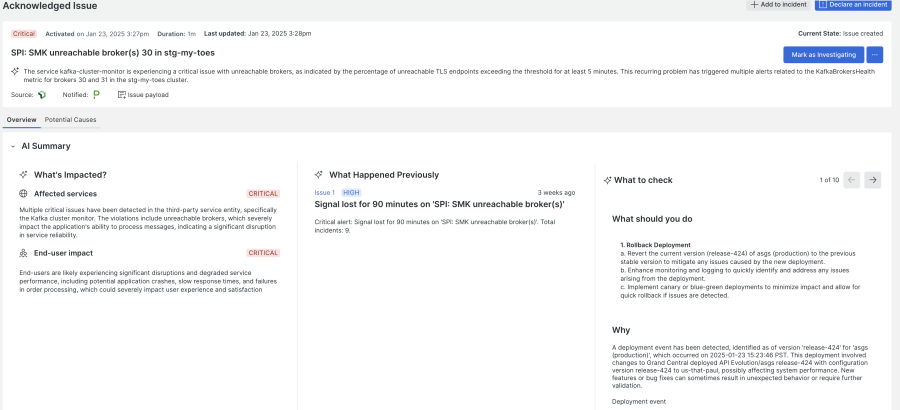Switch to the Potential Causes tab
The height and width of the screenshot is (410, 900).
coord(71,120)
